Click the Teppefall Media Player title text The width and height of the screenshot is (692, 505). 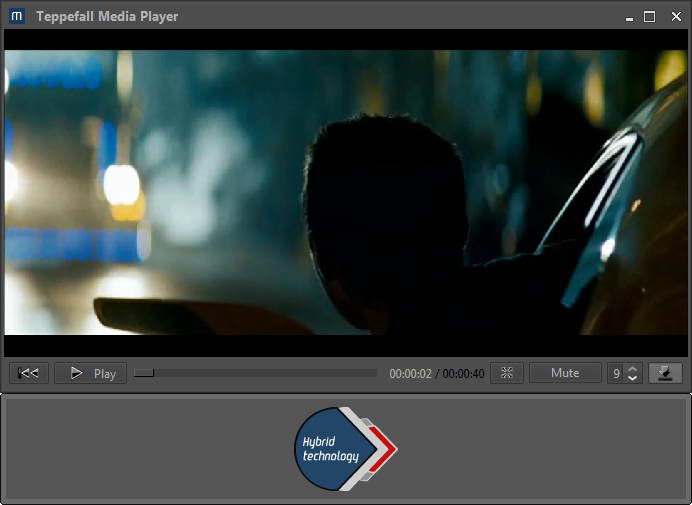[107, 16]
